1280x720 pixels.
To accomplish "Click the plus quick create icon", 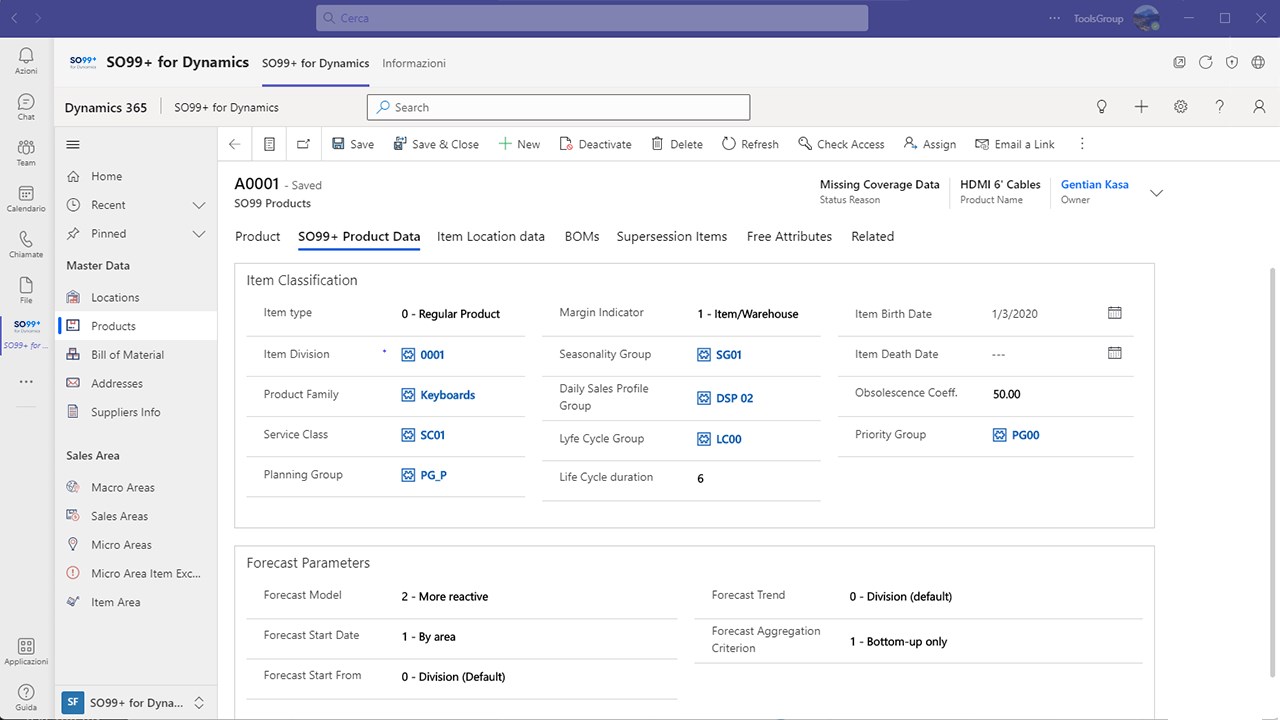I will [1141, 107].
